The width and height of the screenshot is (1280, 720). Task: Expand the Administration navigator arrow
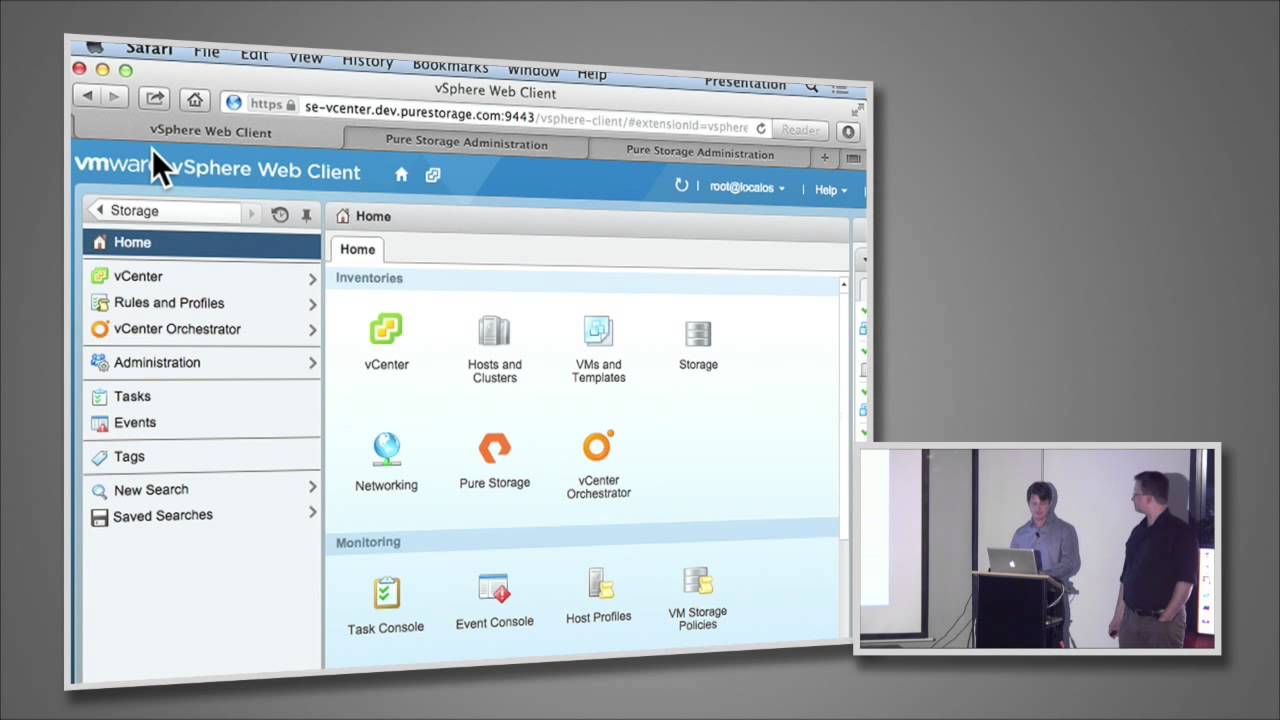(x=312, y=363)
